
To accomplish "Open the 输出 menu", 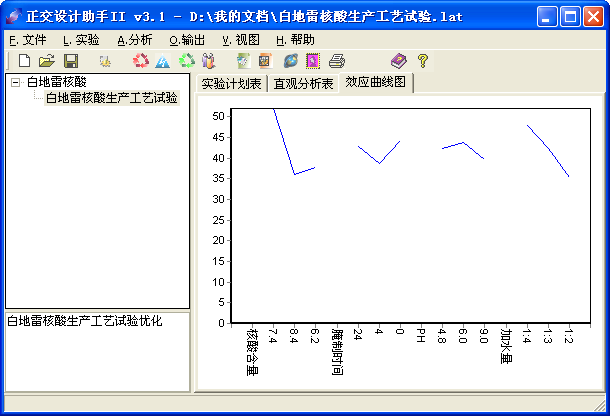I will pos(187,40).
